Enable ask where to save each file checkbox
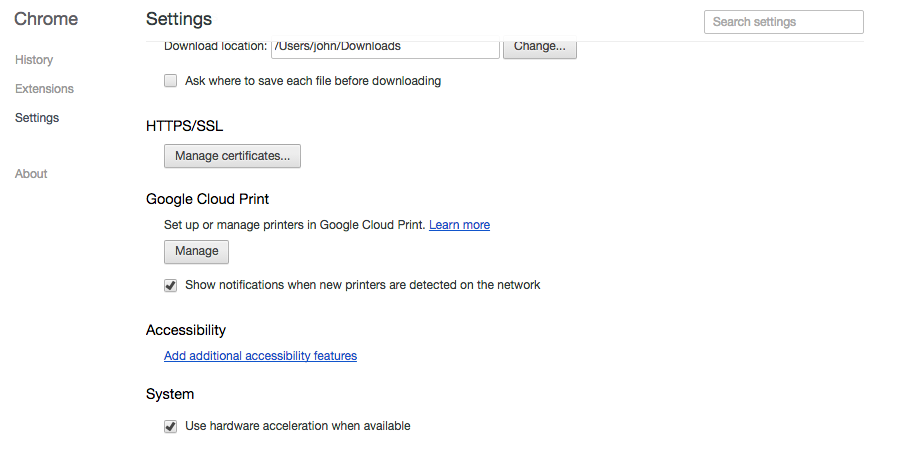900x451 pixels. (170, 81)
